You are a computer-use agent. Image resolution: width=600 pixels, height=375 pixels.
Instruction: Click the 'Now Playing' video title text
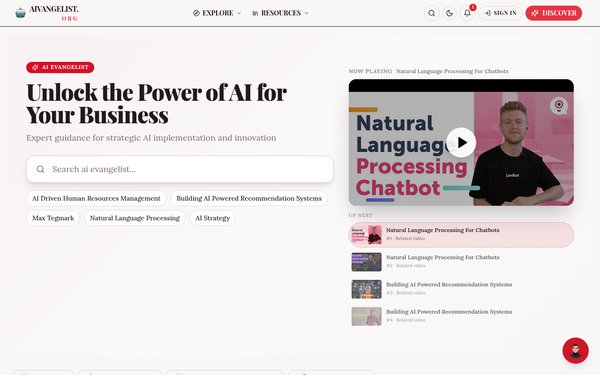(x=452, y=71)
